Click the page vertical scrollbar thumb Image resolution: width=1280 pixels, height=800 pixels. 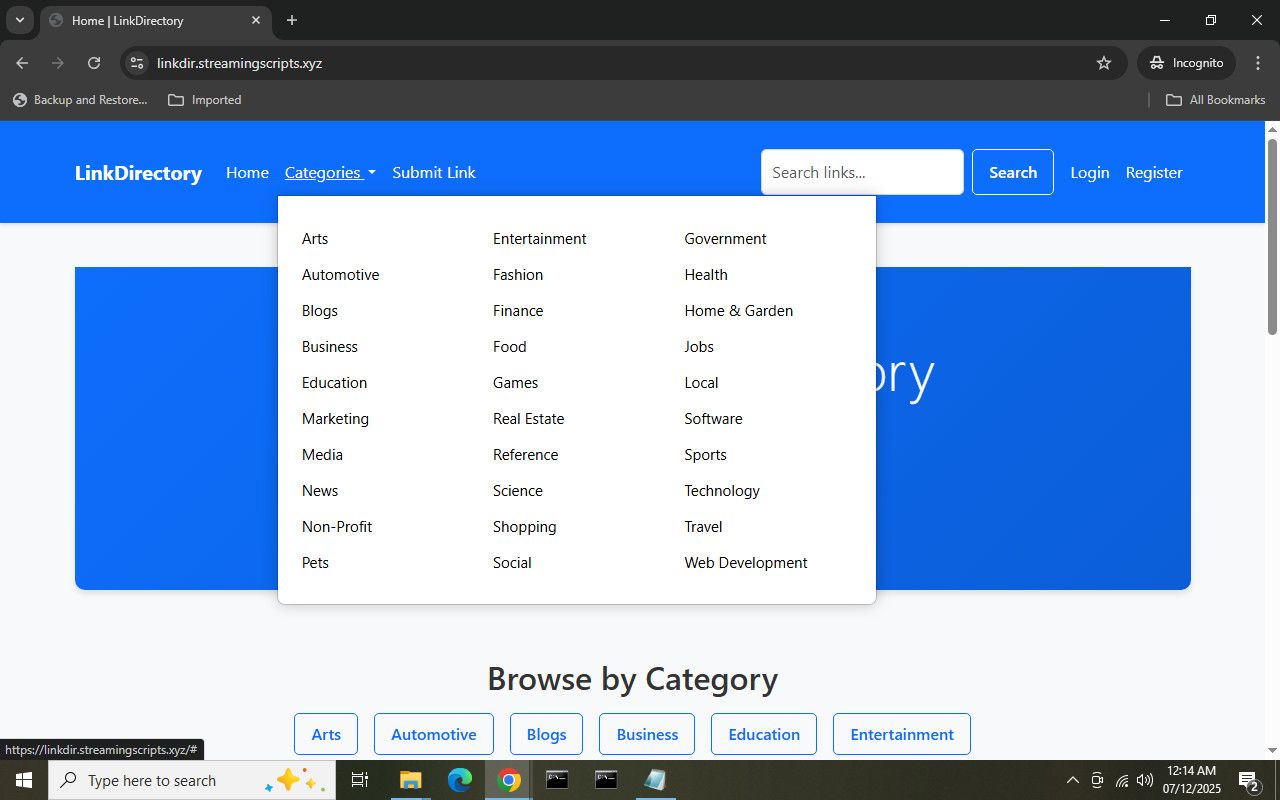(x=1272, y=236)
